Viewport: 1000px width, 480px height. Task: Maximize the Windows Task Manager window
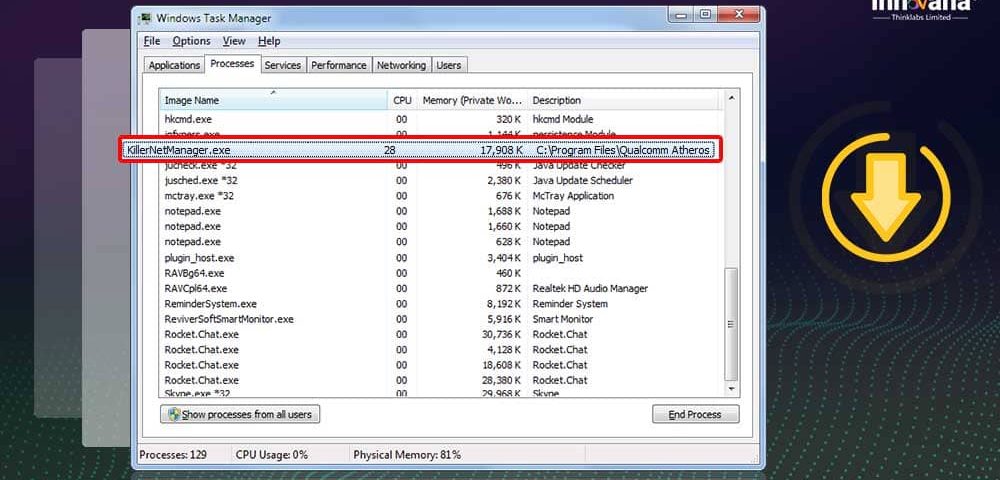pyautogui.click(x=705, y=14)
